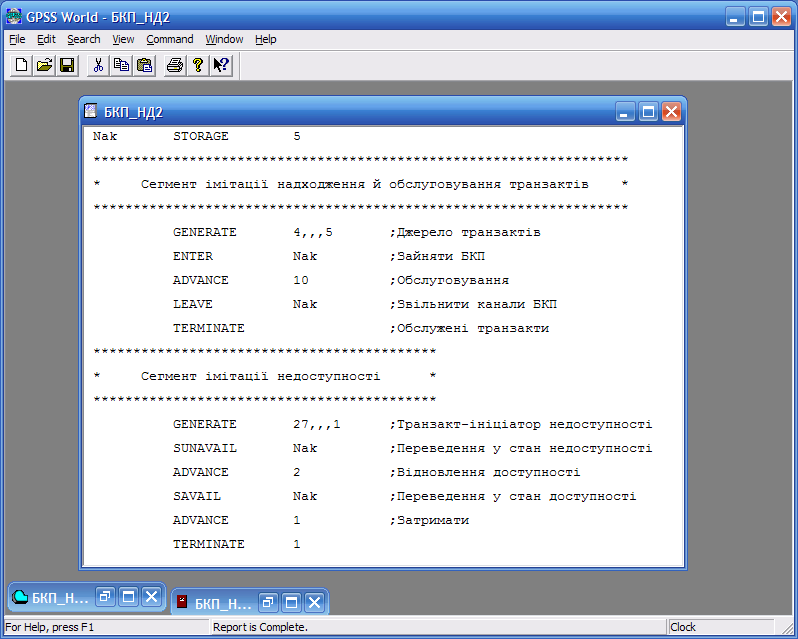
Task: Click the 'For Help, press F1' status text
Action: pyautogui.click(x=49, y=627)
